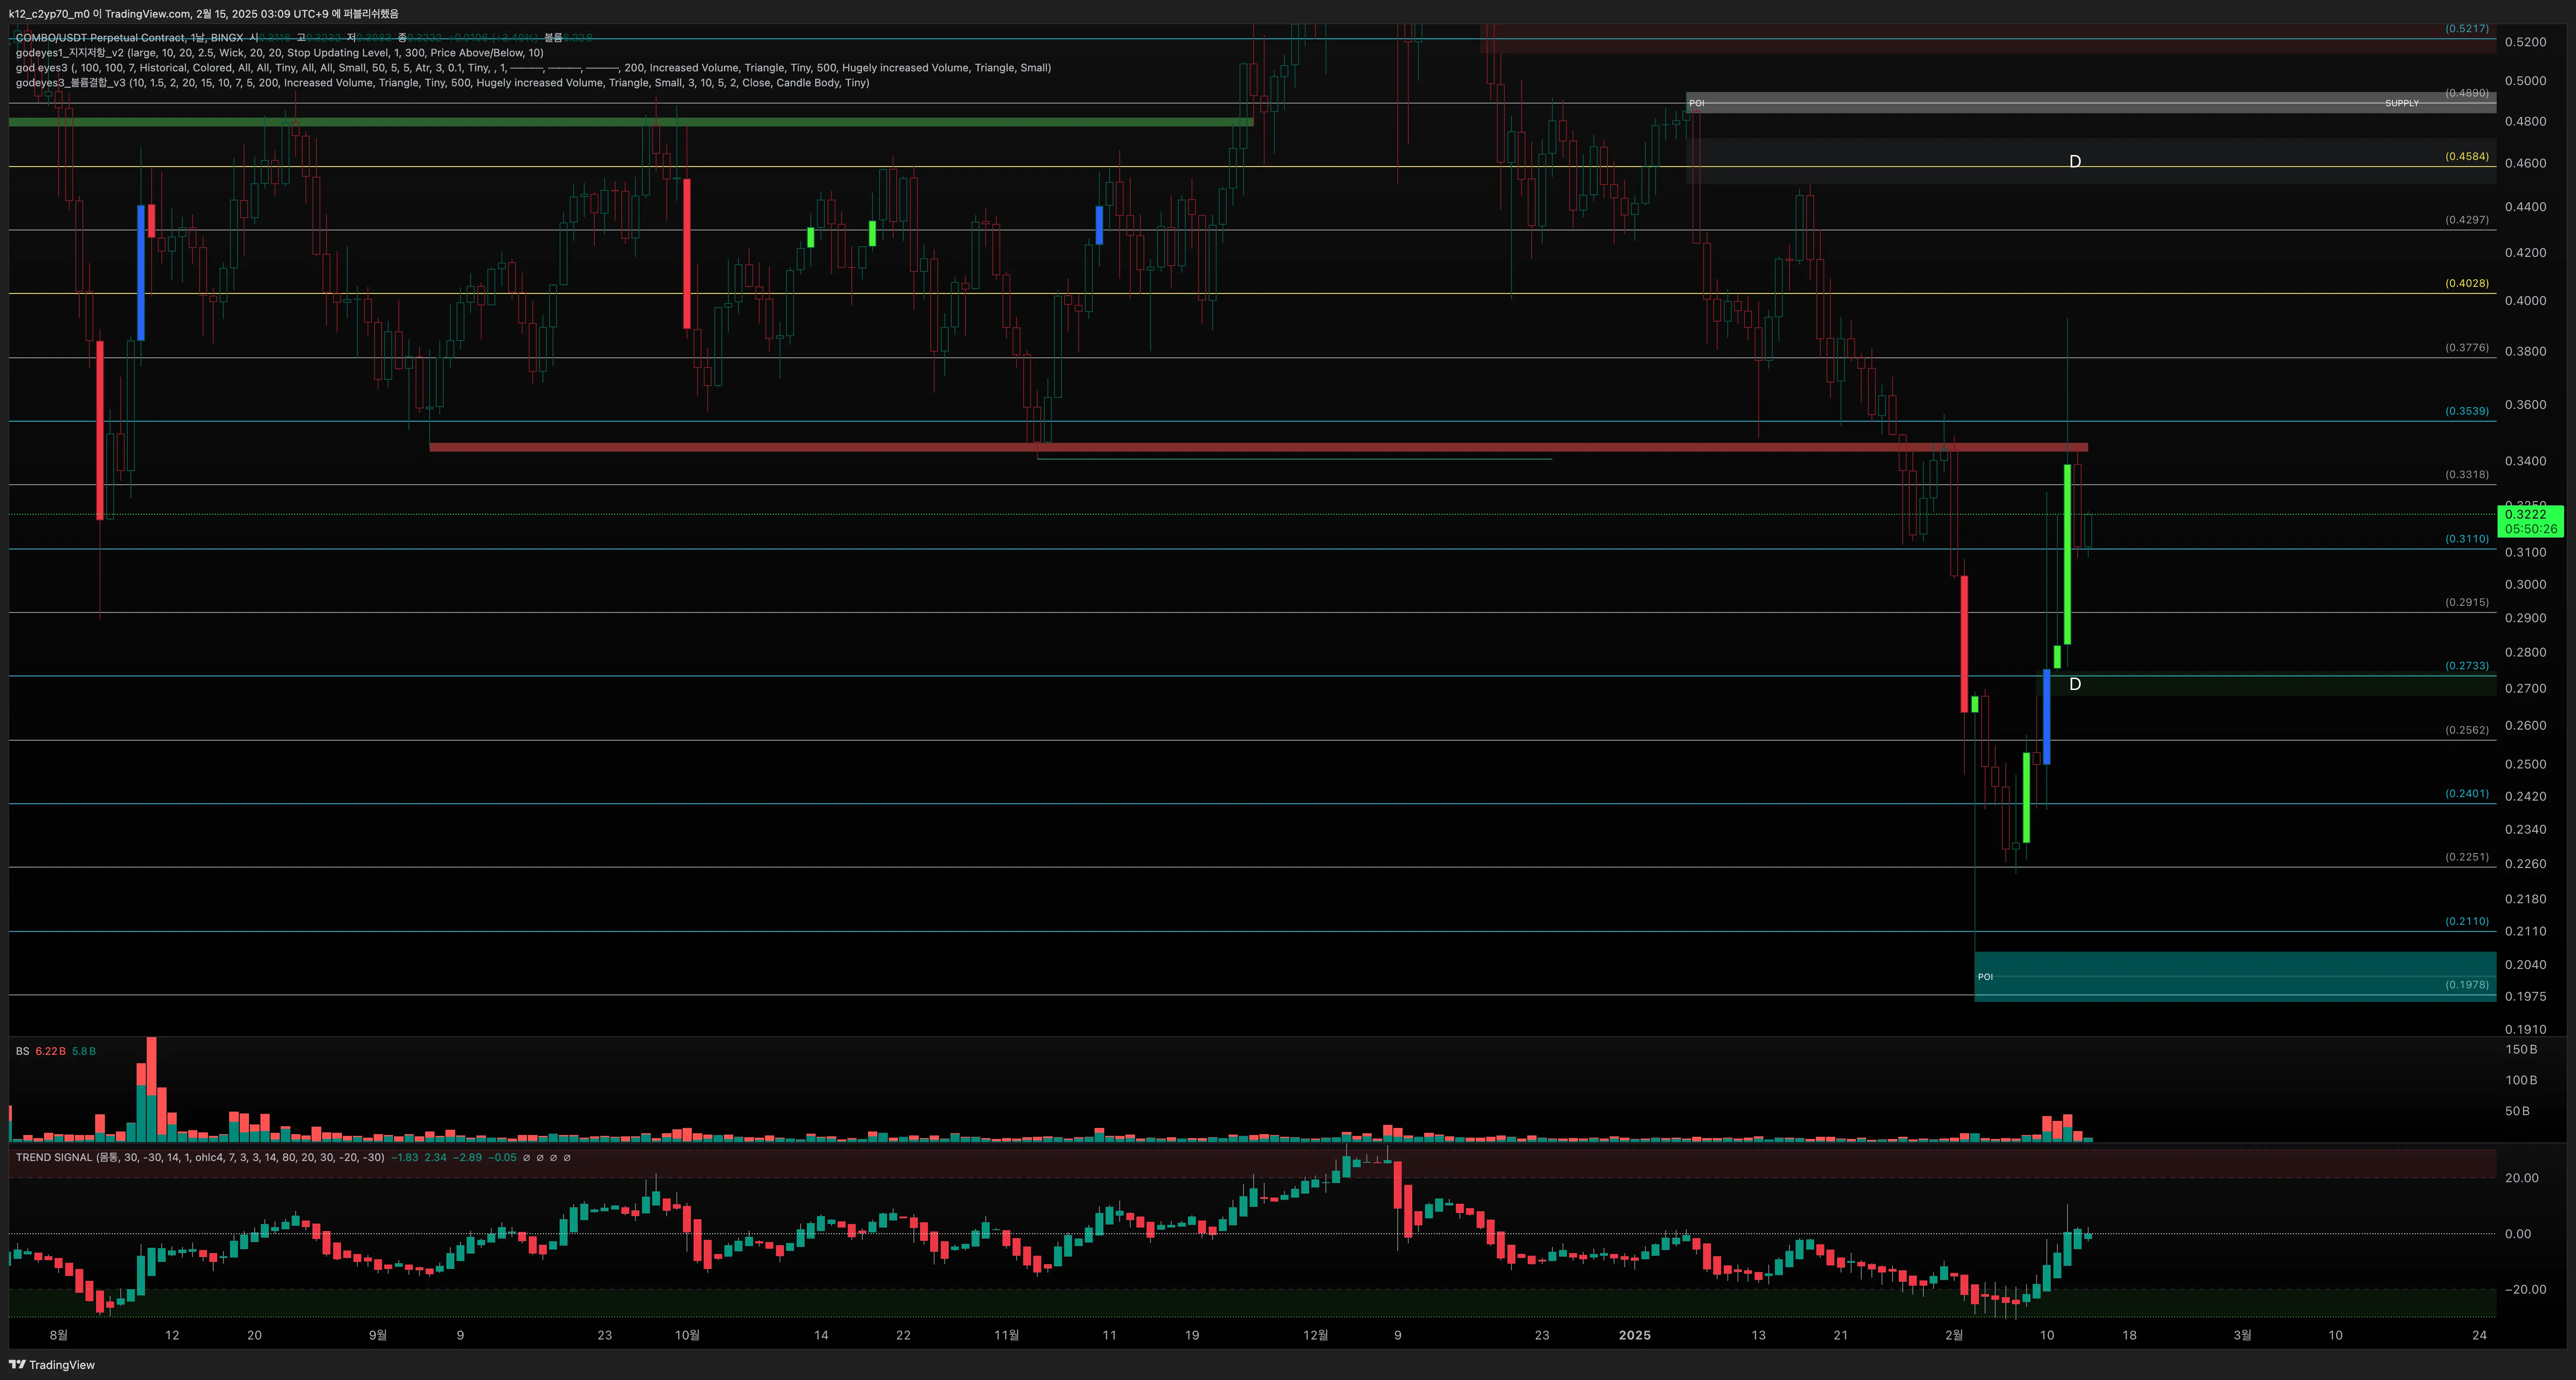Click the SUPPLY zone label
Screen dimensions: 2576x1380
pos(2401,103)
